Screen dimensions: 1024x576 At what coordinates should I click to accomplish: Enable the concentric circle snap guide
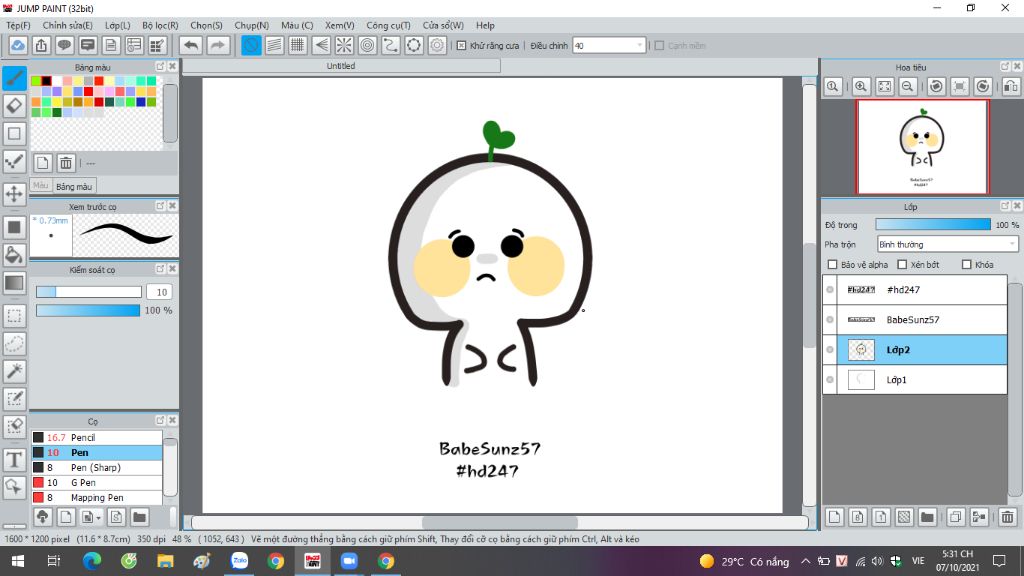368,45
